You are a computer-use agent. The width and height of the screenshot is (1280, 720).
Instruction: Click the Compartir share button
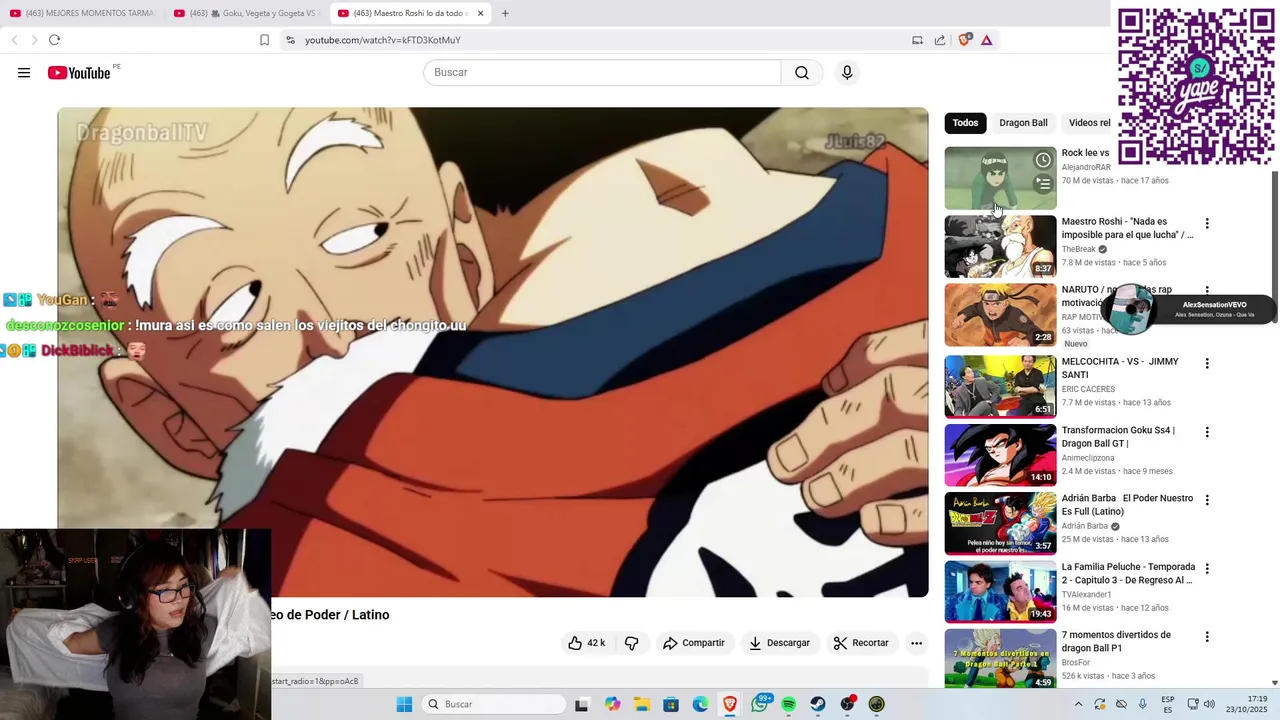pyautogui.click(x=693, y=643)
